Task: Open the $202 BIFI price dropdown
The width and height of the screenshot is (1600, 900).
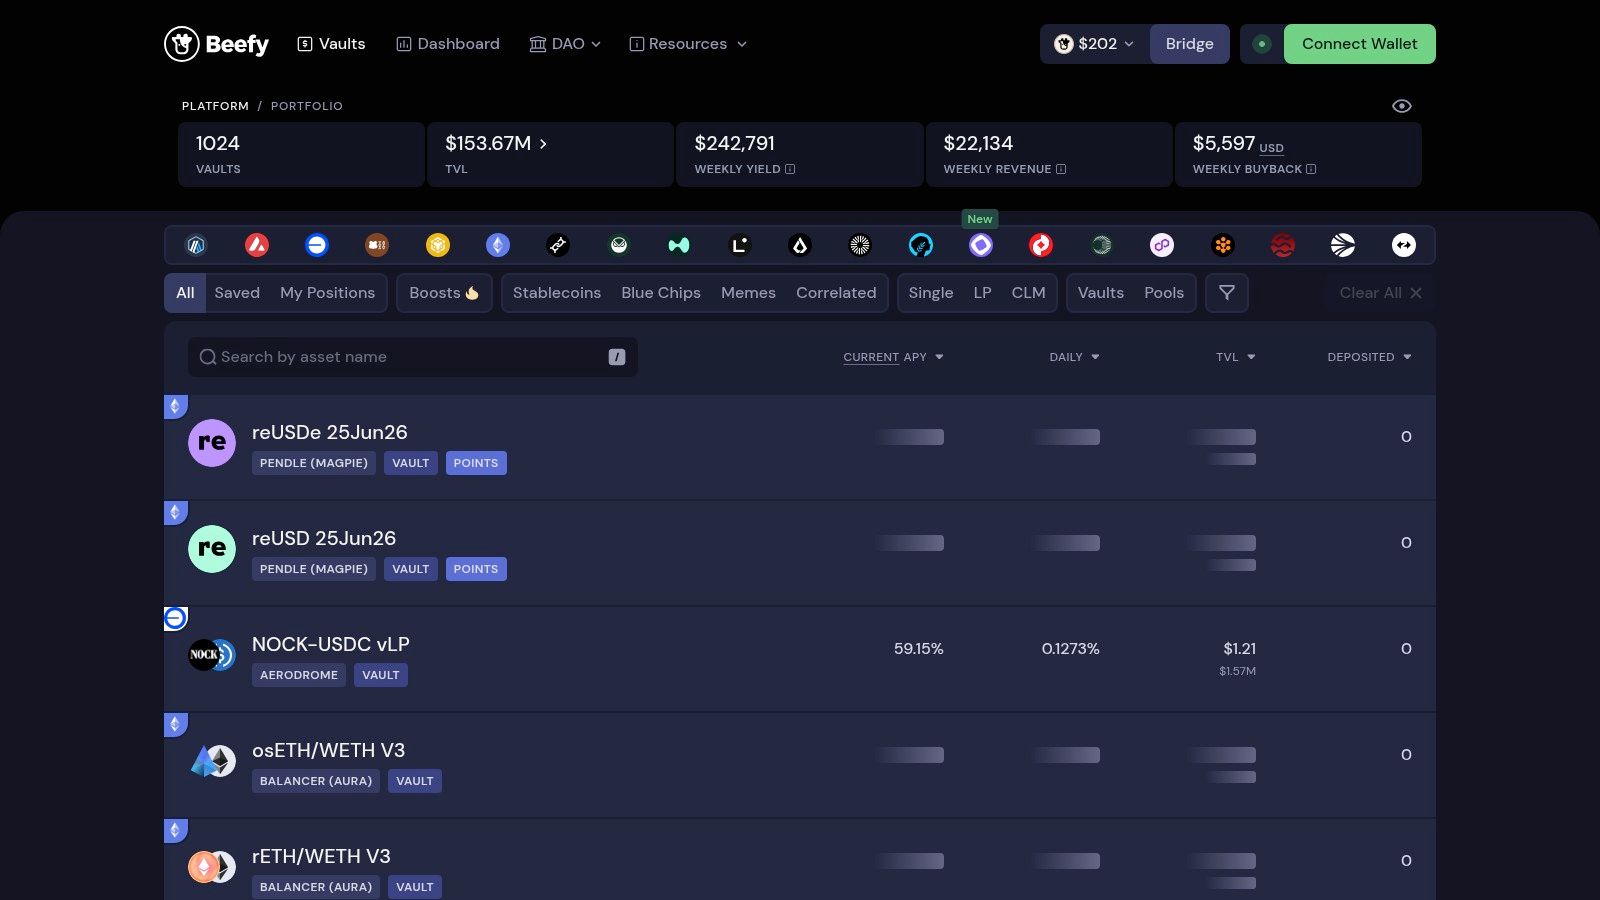Action: [x=1095, y=44]
